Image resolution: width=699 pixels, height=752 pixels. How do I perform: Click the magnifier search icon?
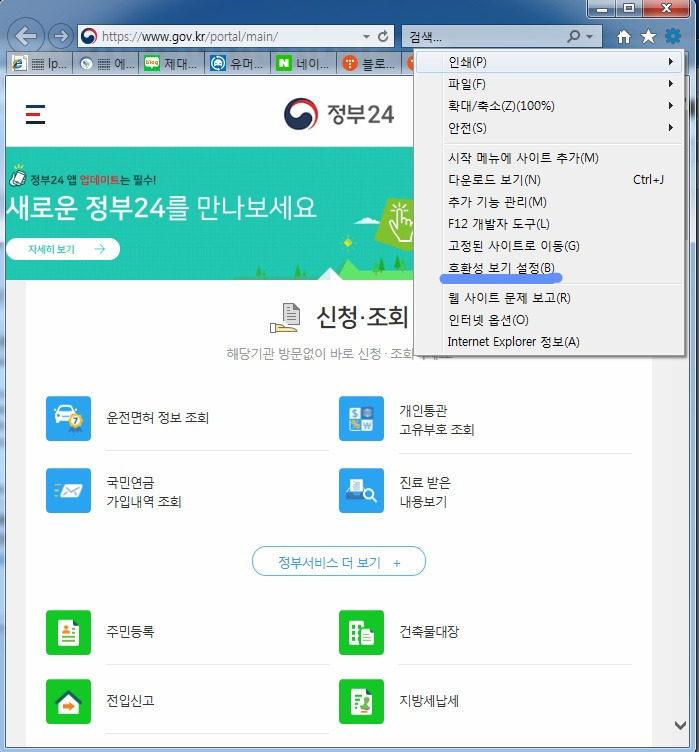click(x=573, y=36)
